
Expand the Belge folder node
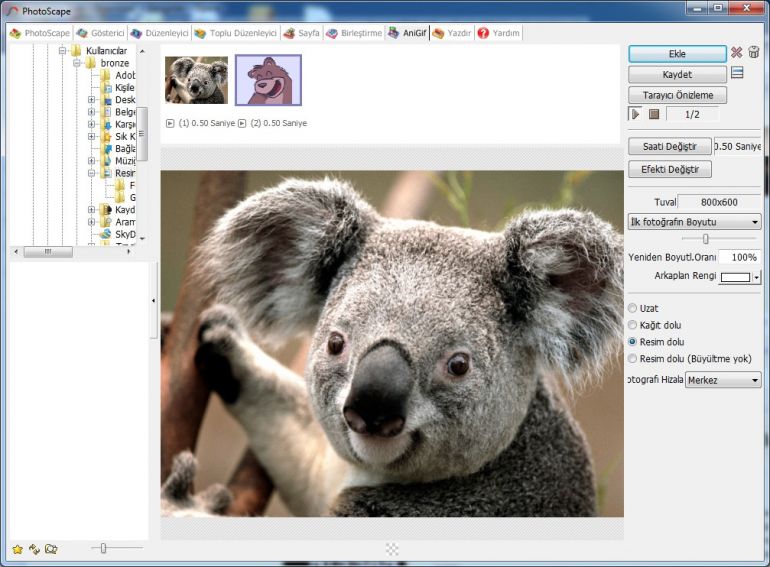[x=91, y=112]
